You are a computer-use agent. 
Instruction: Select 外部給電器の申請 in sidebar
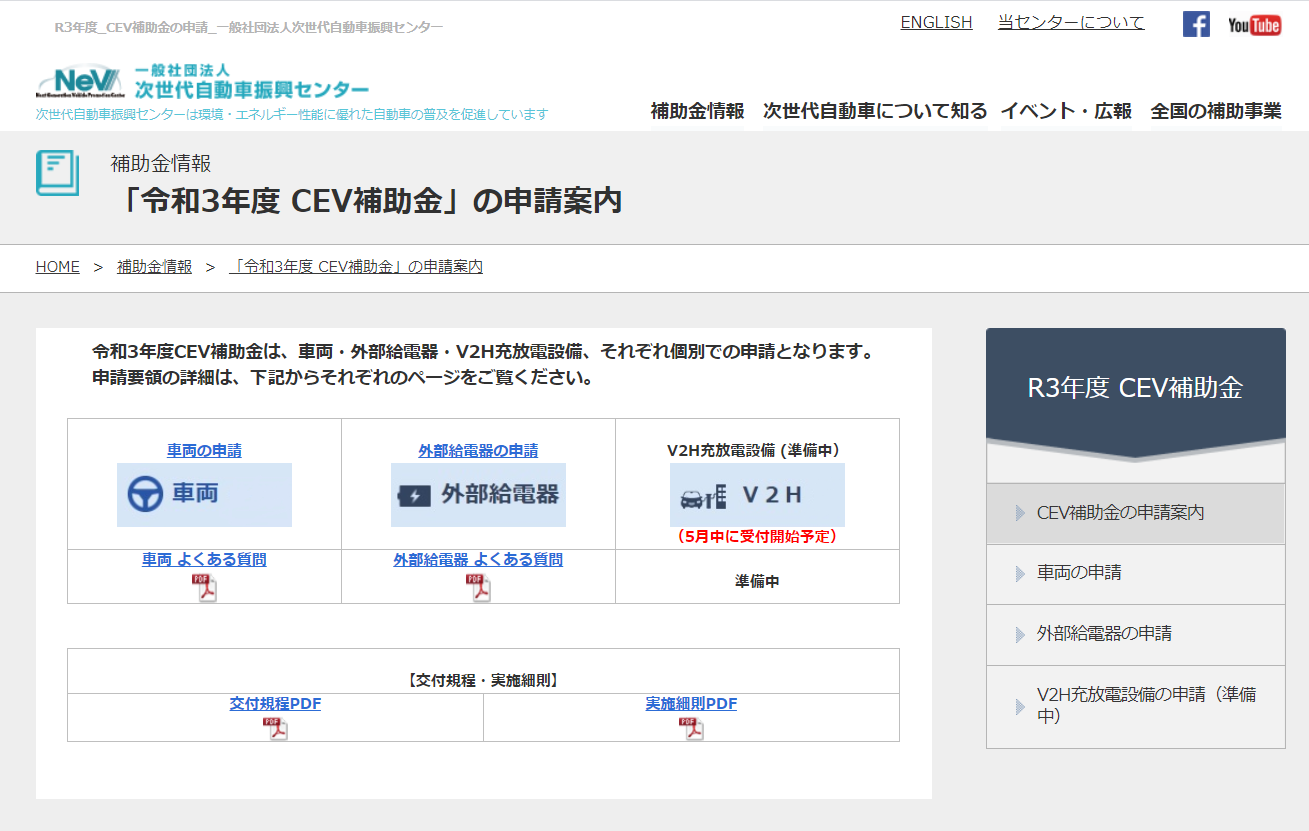(1136, 634)
